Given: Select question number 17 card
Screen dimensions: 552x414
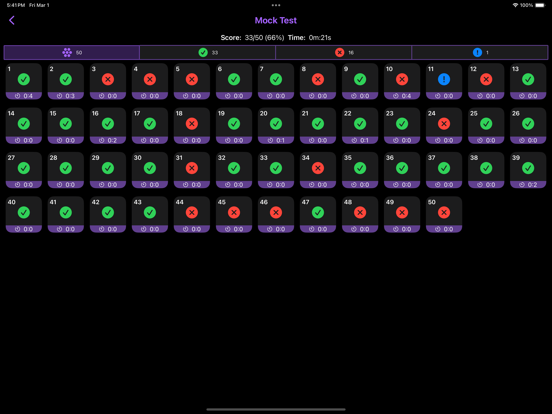Looking at the screenshot, I should (150, 126).
